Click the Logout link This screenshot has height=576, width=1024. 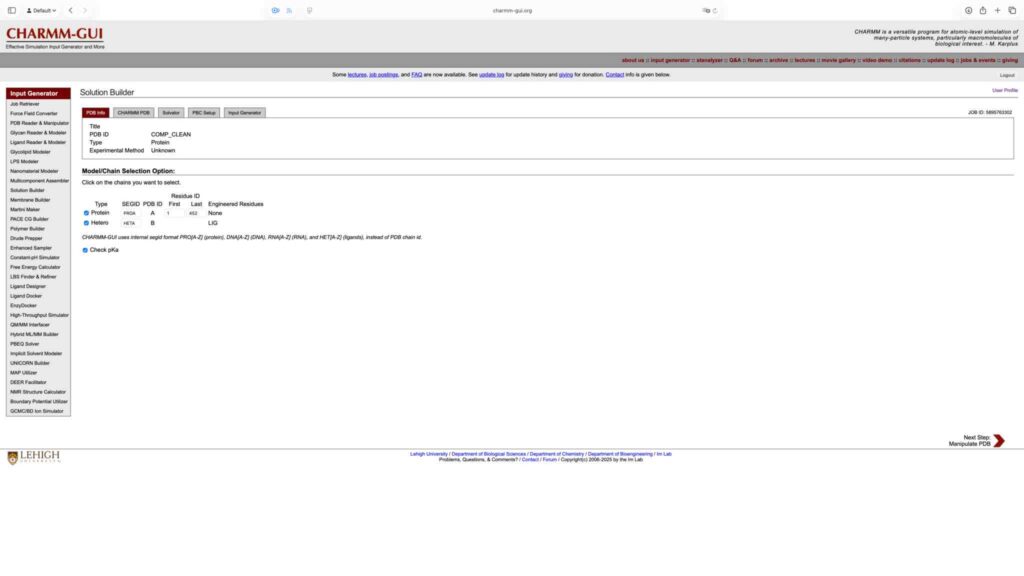click(x=1007, y=75)
